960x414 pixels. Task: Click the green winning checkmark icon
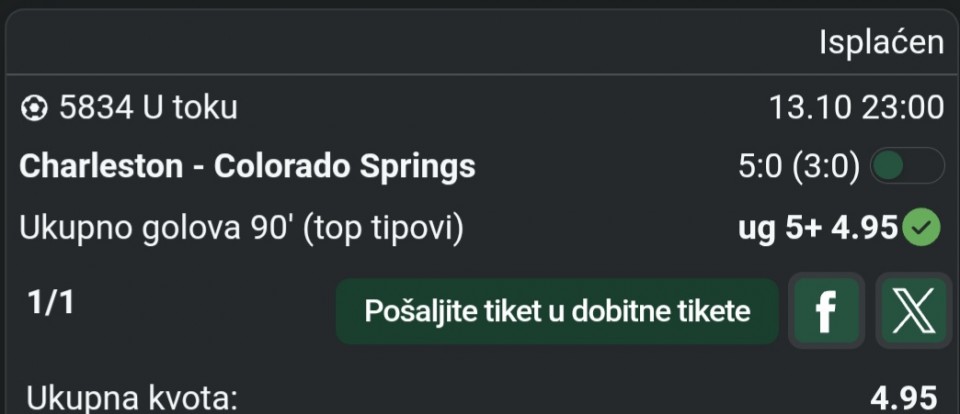click(x=921, y=229)
